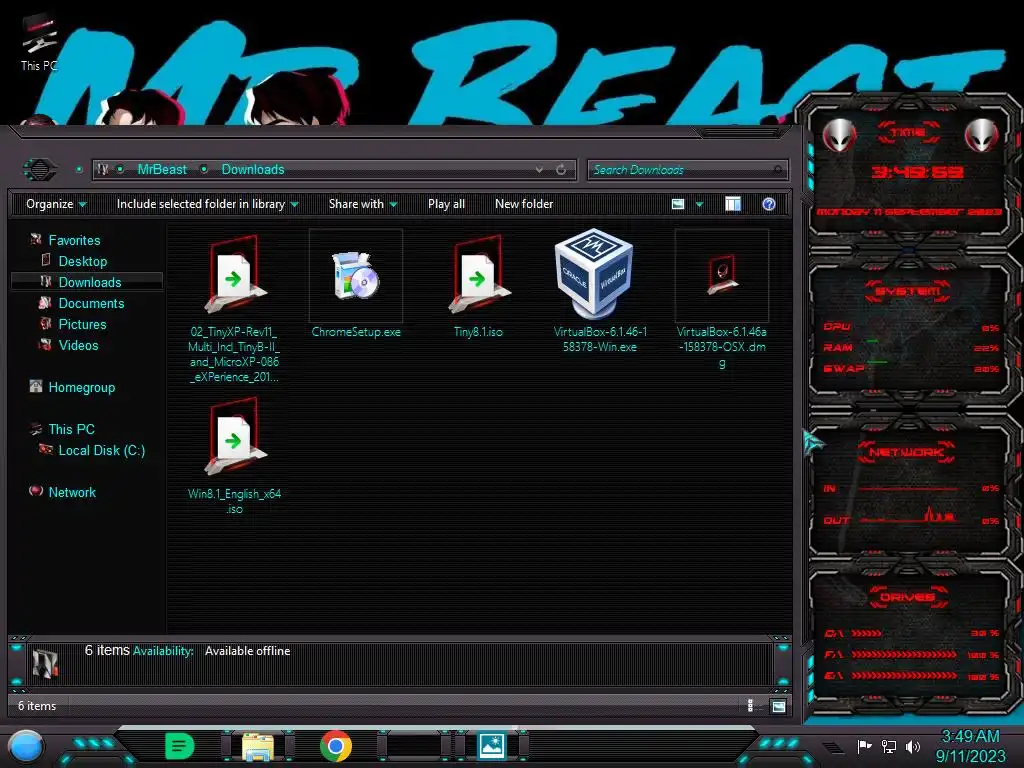Select the VirtualBox OSX.dmg file icon
The image size is (1024, 768).
point(722,274)
